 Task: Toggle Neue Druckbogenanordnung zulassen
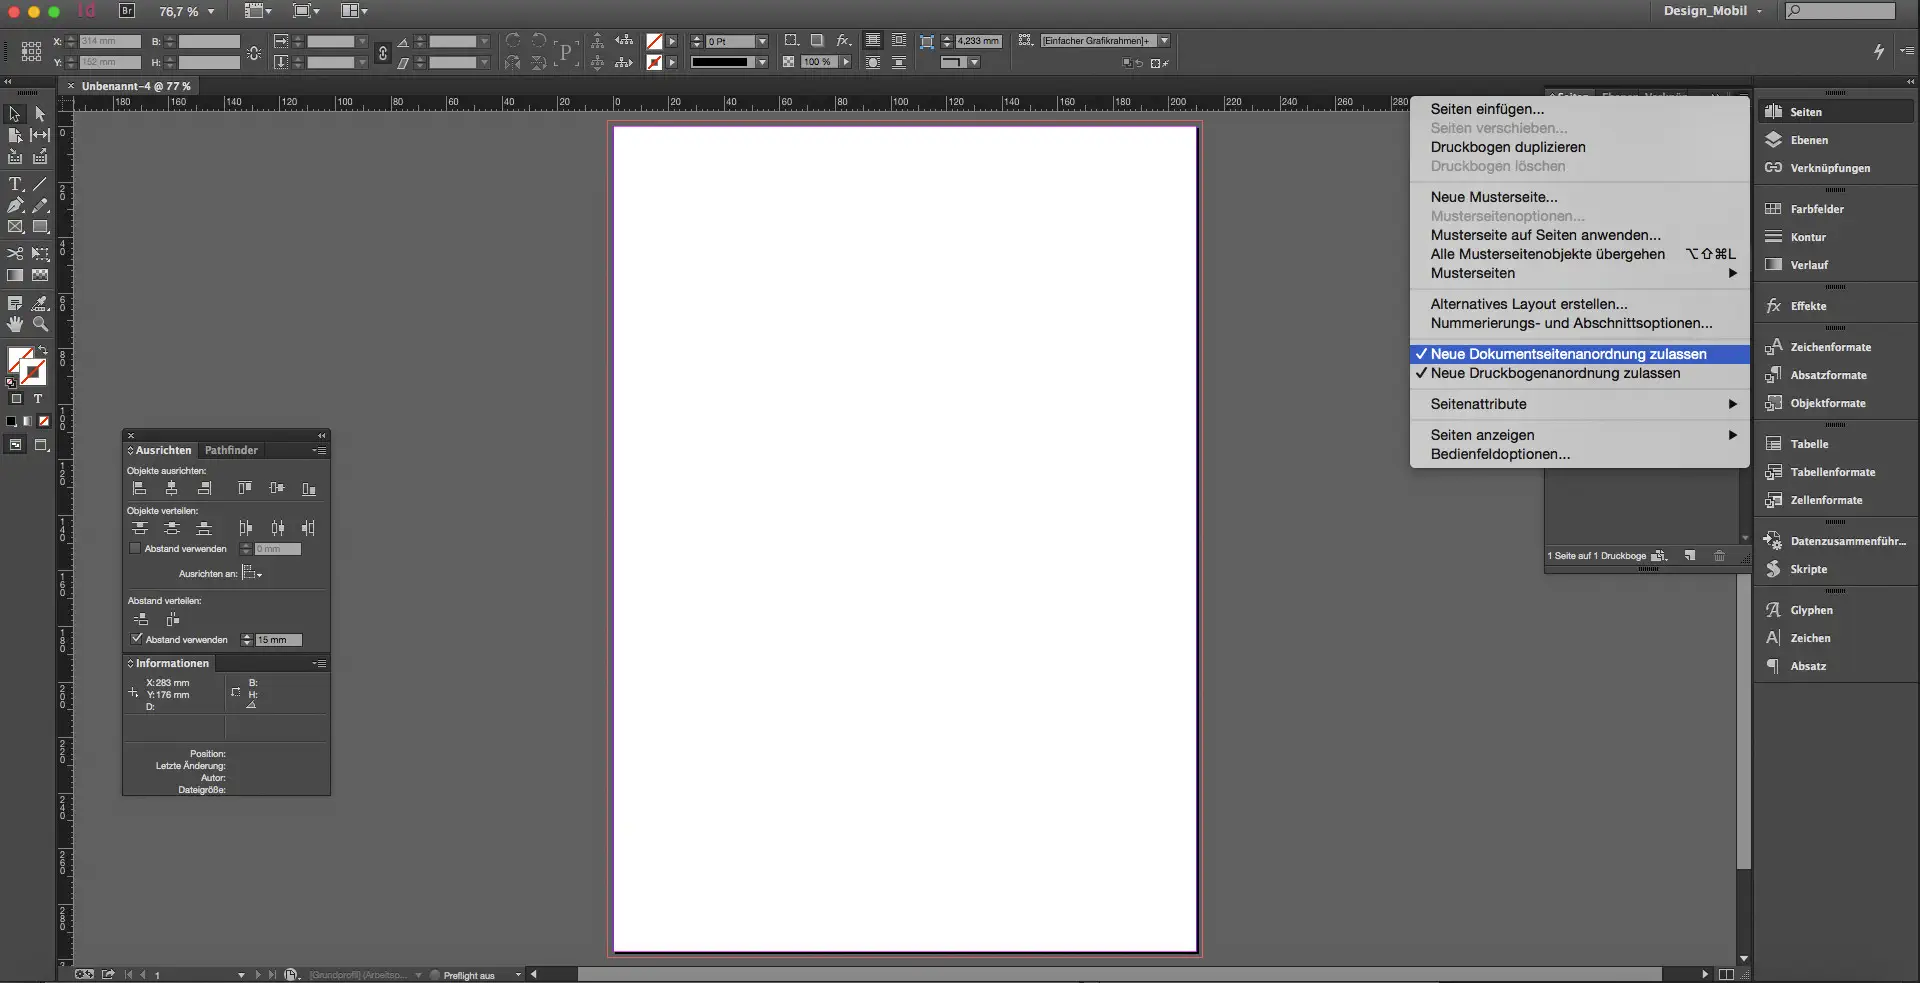(1555, 373)
